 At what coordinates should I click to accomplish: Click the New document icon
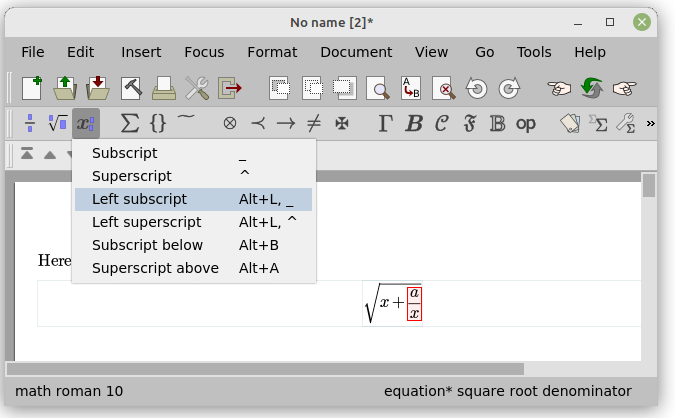pos(32,88)
